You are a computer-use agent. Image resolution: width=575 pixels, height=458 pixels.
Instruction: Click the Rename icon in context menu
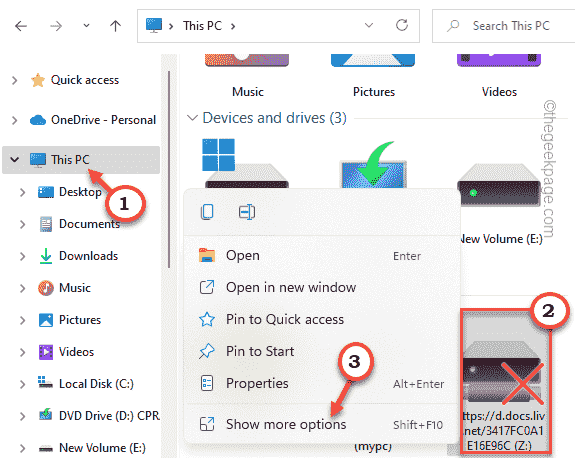(x=247, y=212)
